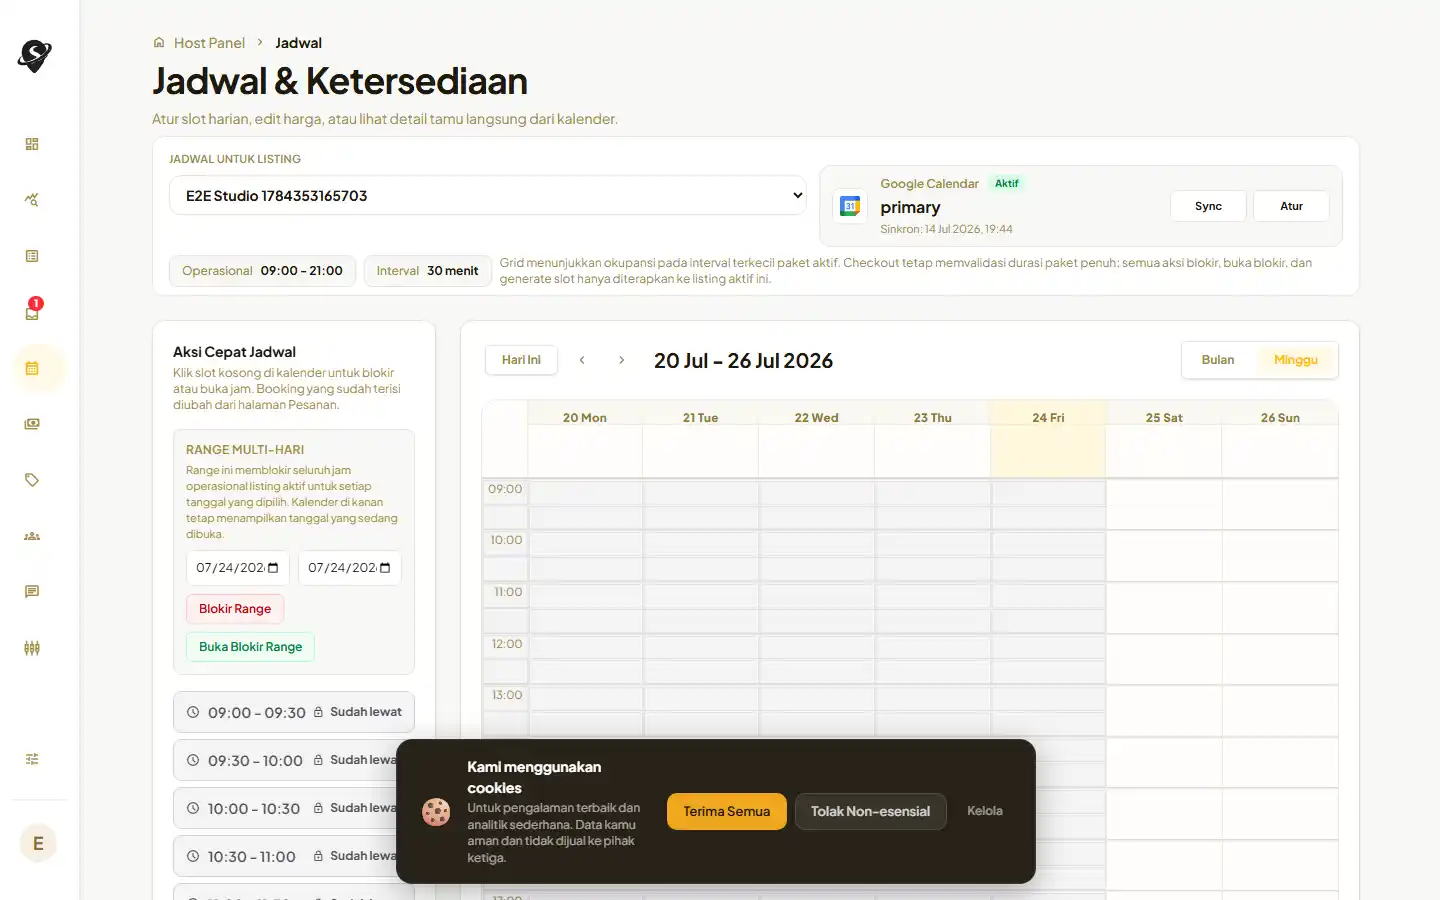Open the price tag icon in sidebar
Viewport: 1440px width, 900px height.
tap(32, 480)
